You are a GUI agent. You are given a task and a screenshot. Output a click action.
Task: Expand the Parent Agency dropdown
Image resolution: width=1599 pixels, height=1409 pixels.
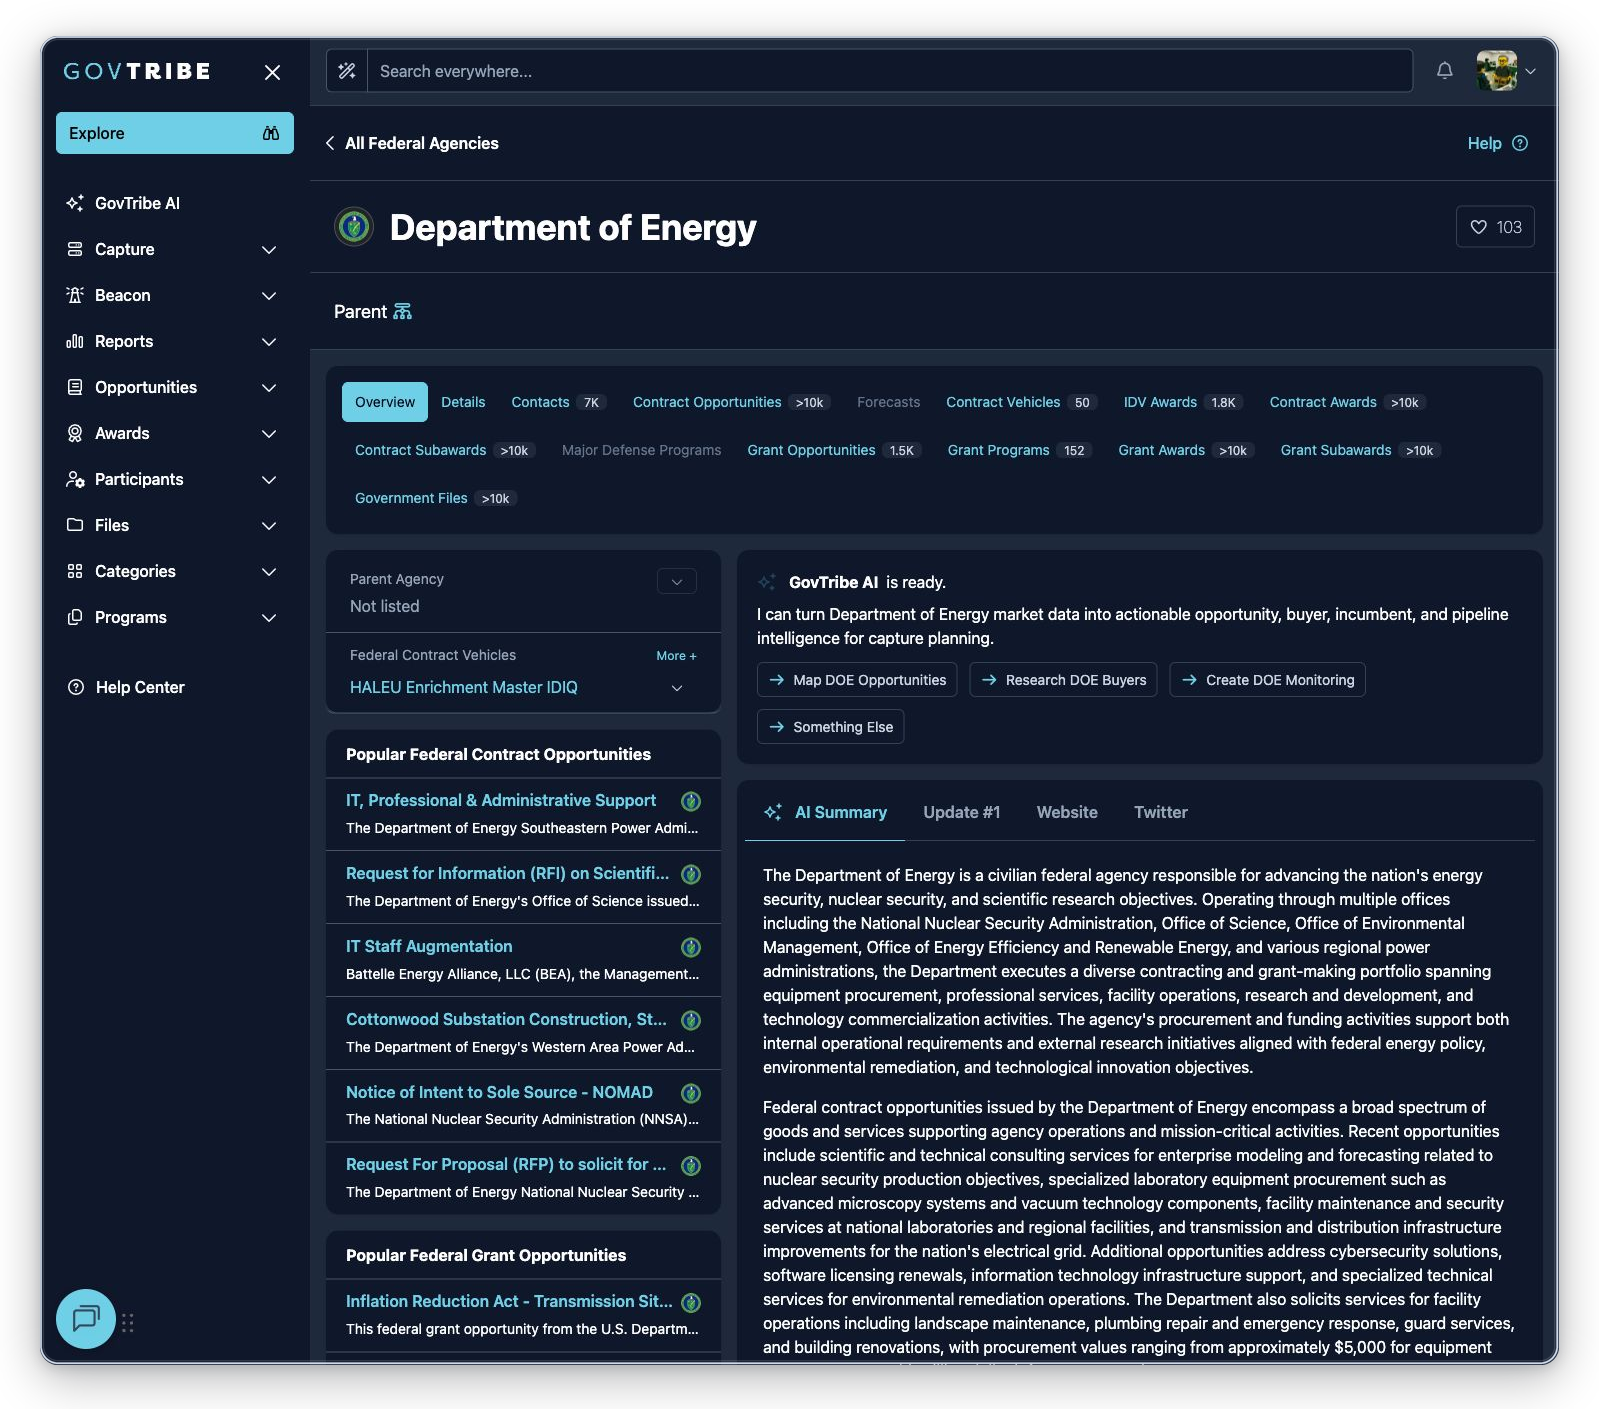click(x=677, y=581)
